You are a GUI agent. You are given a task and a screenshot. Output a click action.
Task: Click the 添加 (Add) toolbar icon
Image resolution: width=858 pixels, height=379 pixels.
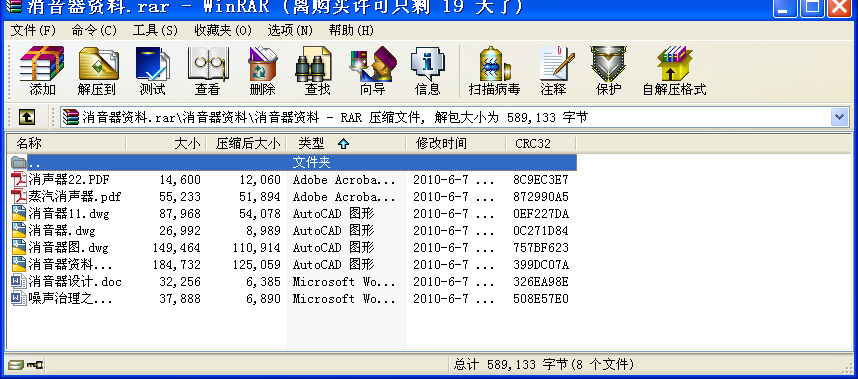pyautogui.click(x=42, y=71)
